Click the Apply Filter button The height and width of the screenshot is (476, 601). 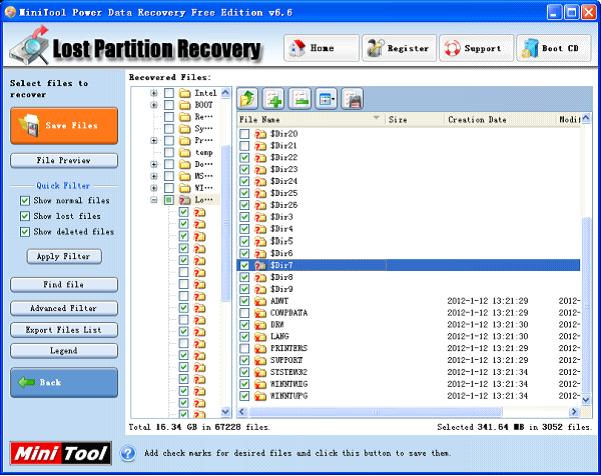tap(64, 256)
